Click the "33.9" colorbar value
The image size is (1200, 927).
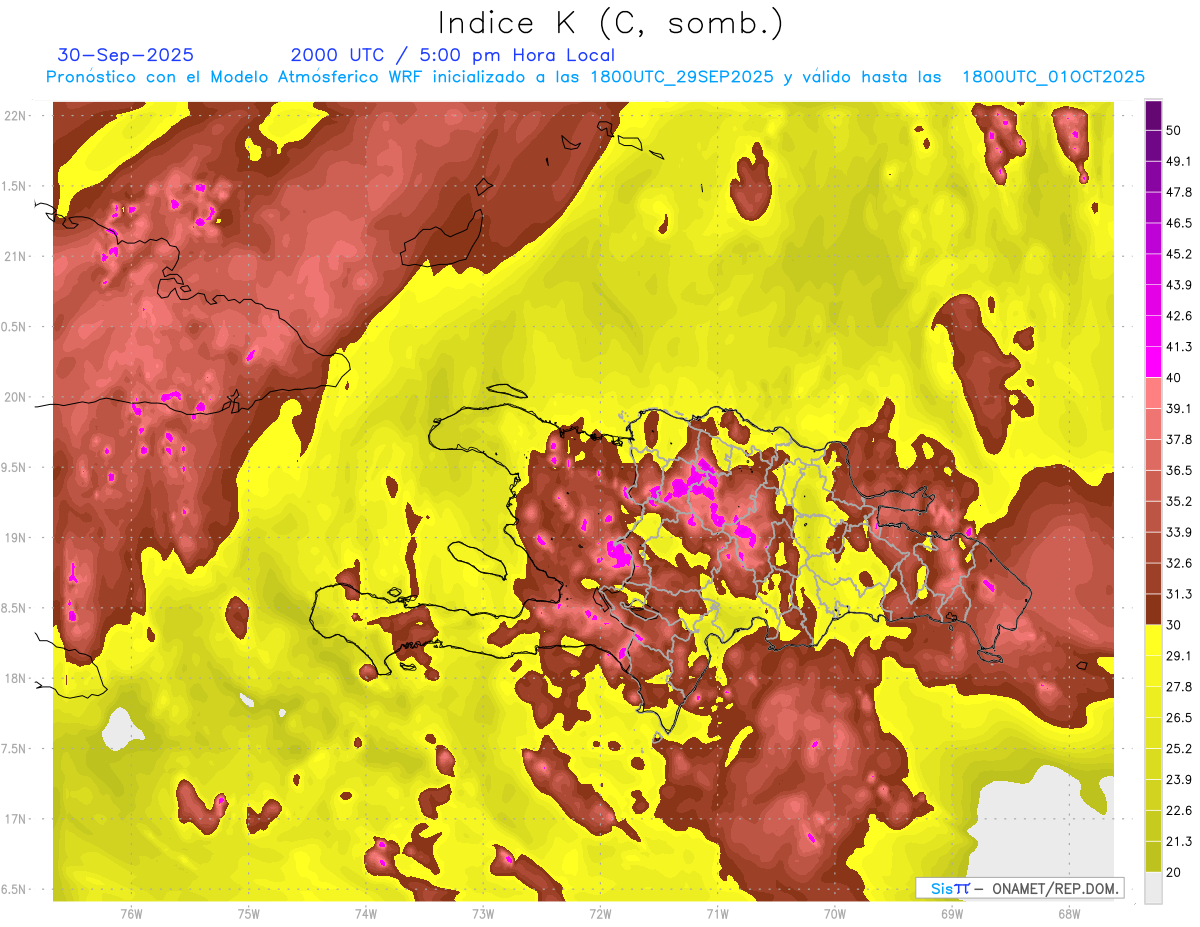pyautogui.click(x=1180, y=532)
